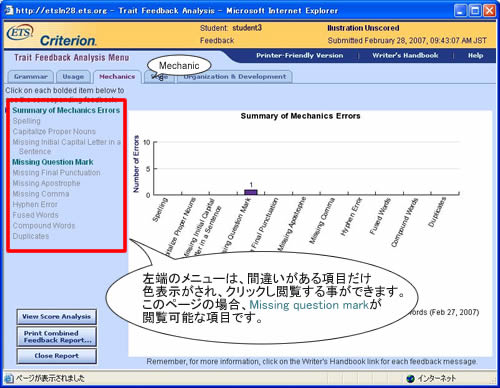500x388 pixels.
Task: Click the Internet Explorer page icon in title bar
Action: (x=9, y=10)
